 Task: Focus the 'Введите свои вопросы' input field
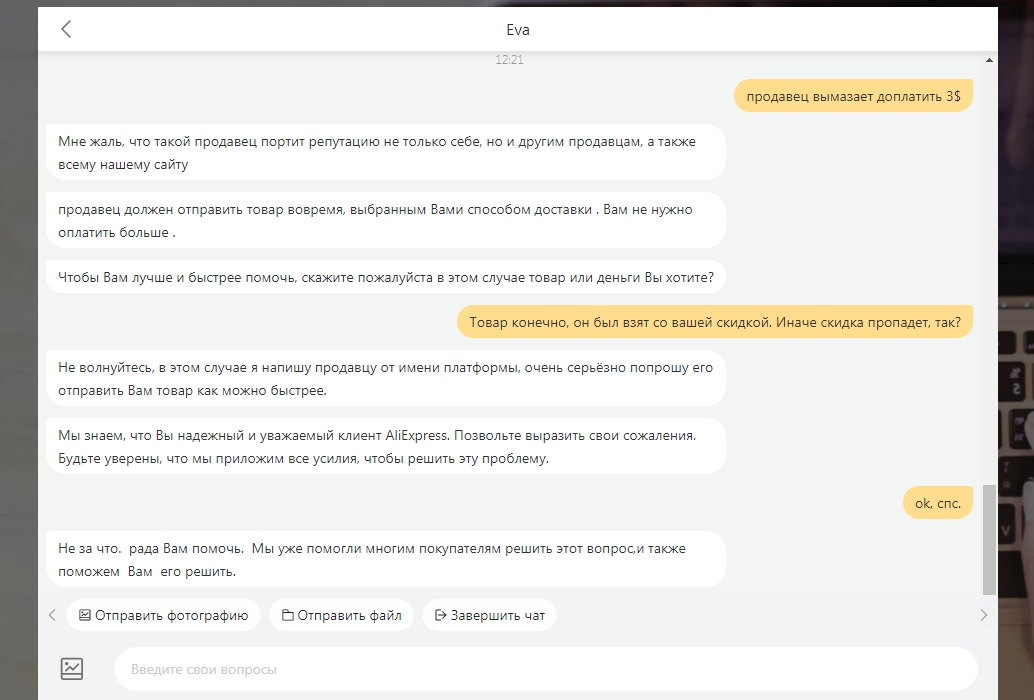(545, 669)
